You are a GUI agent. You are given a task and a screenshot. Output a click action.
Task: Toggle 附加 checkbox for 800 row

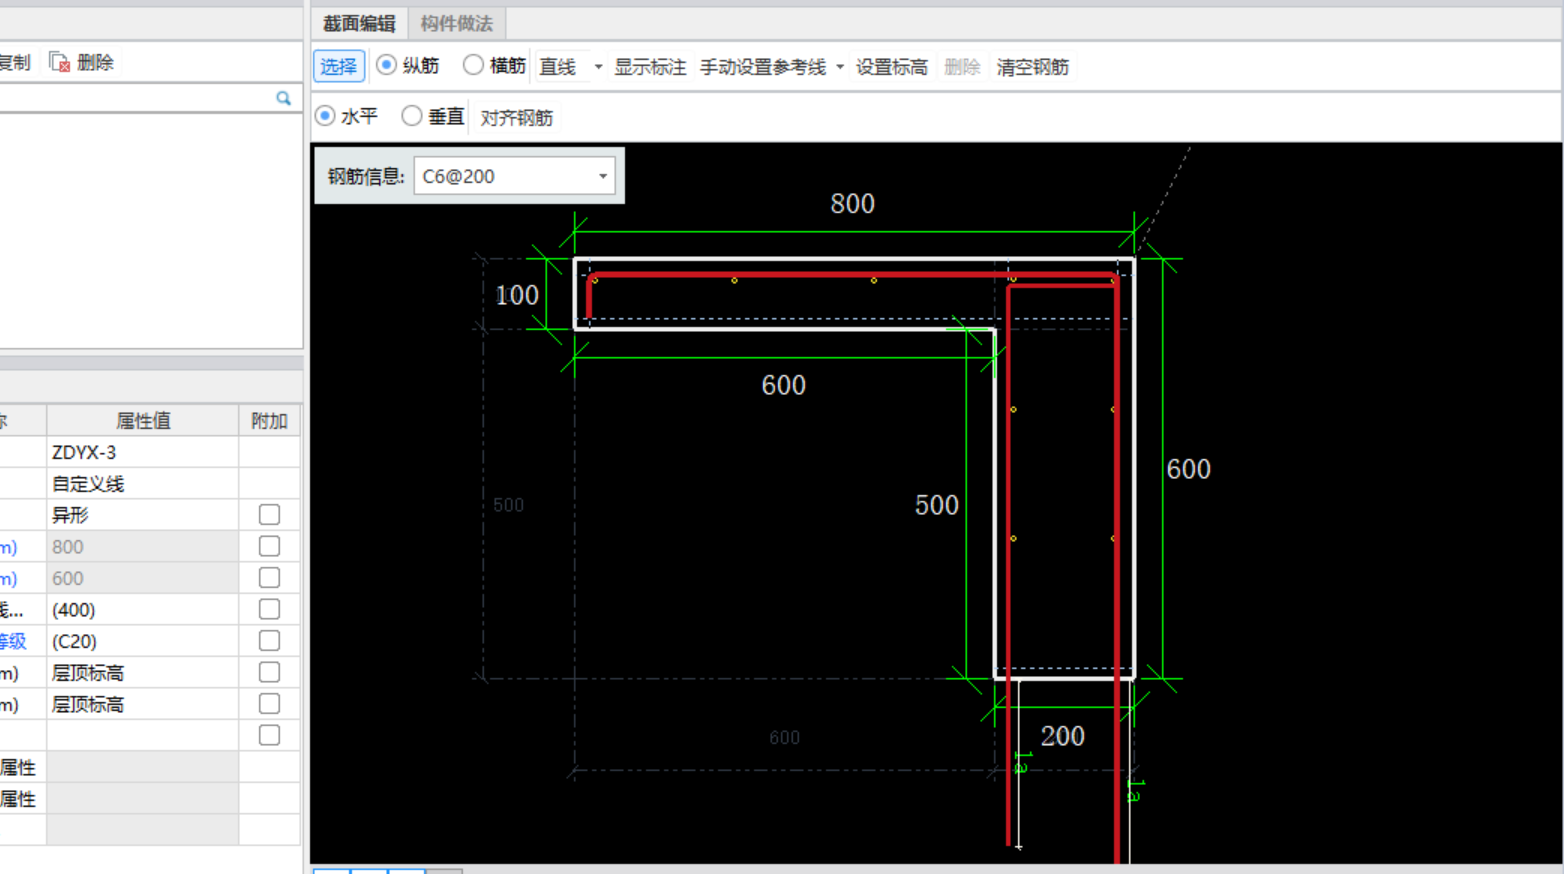point(269,546)
